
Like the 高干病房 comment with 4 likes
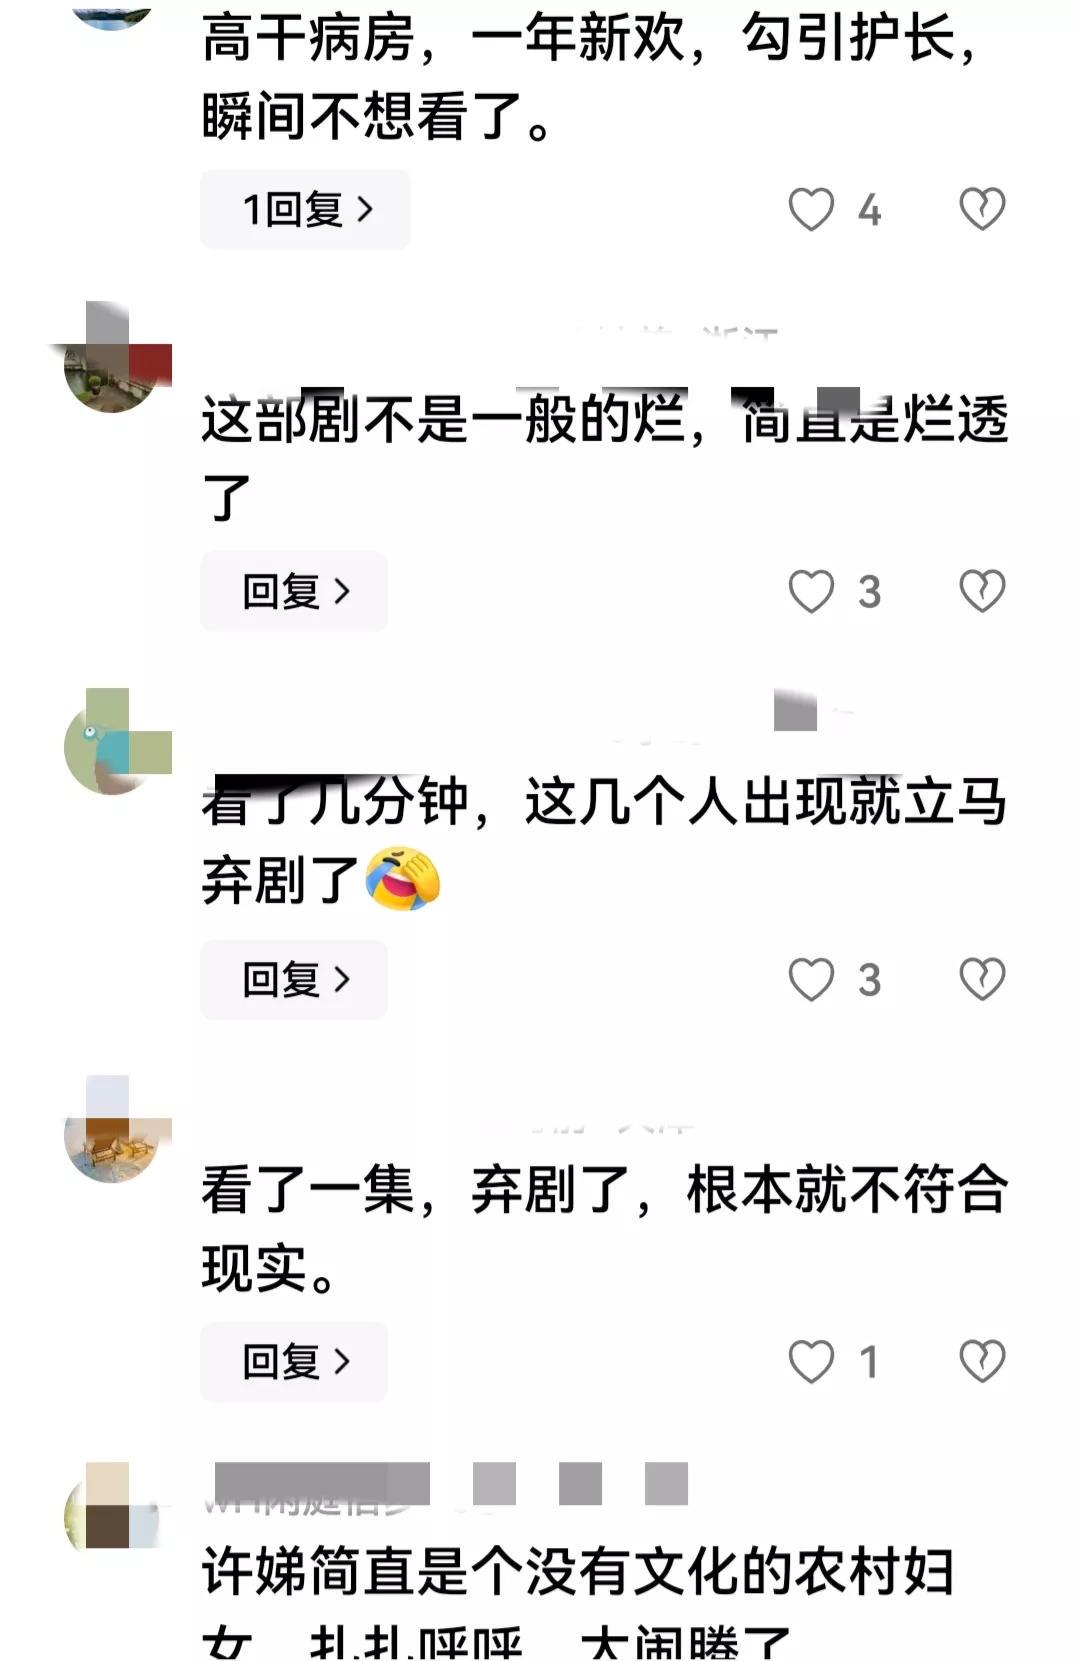pyautogui.click(x=811, y=210)
